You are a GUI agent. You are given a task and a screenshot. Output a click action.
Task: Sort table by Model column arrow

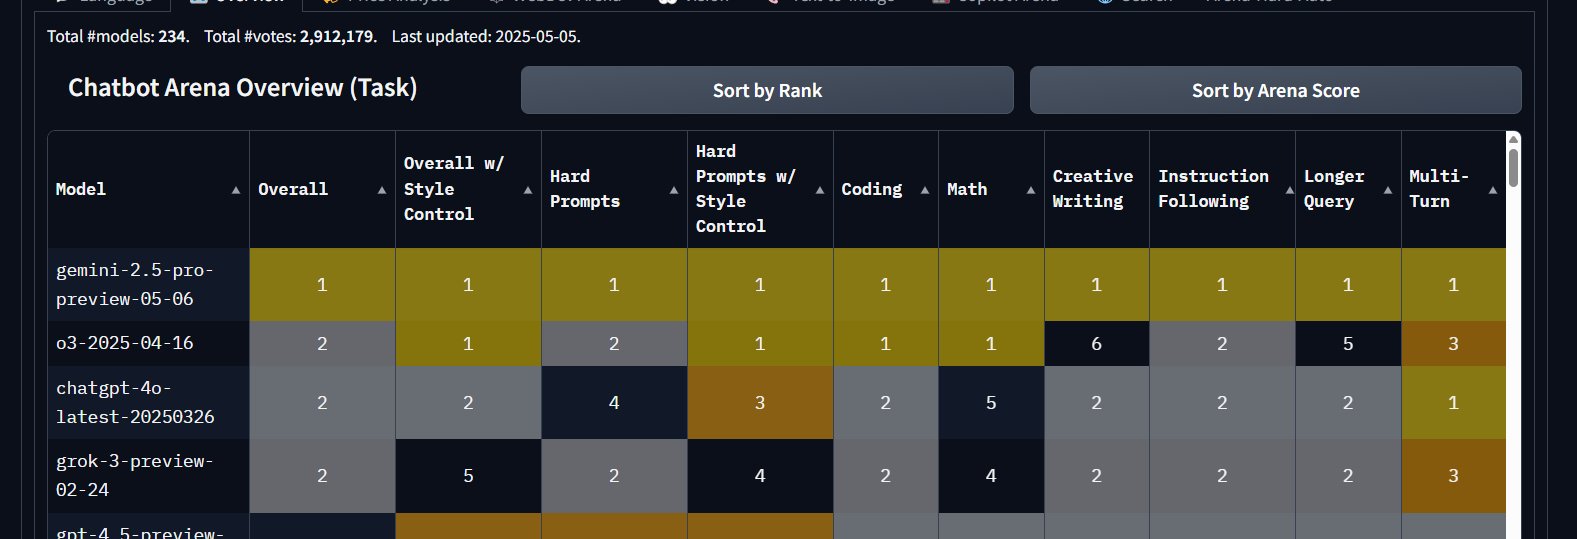click(x=236, y=190)
